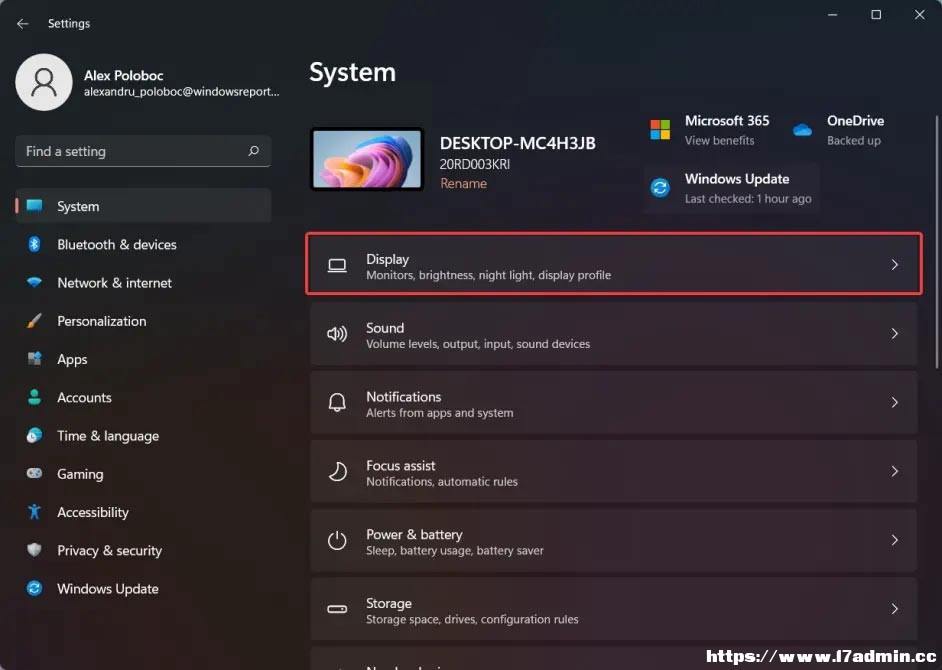Image resolution: width=942 pixels, height=670 pixels.
Task: Click 'Alerts from apps and system' text
Action: (440, 413)
